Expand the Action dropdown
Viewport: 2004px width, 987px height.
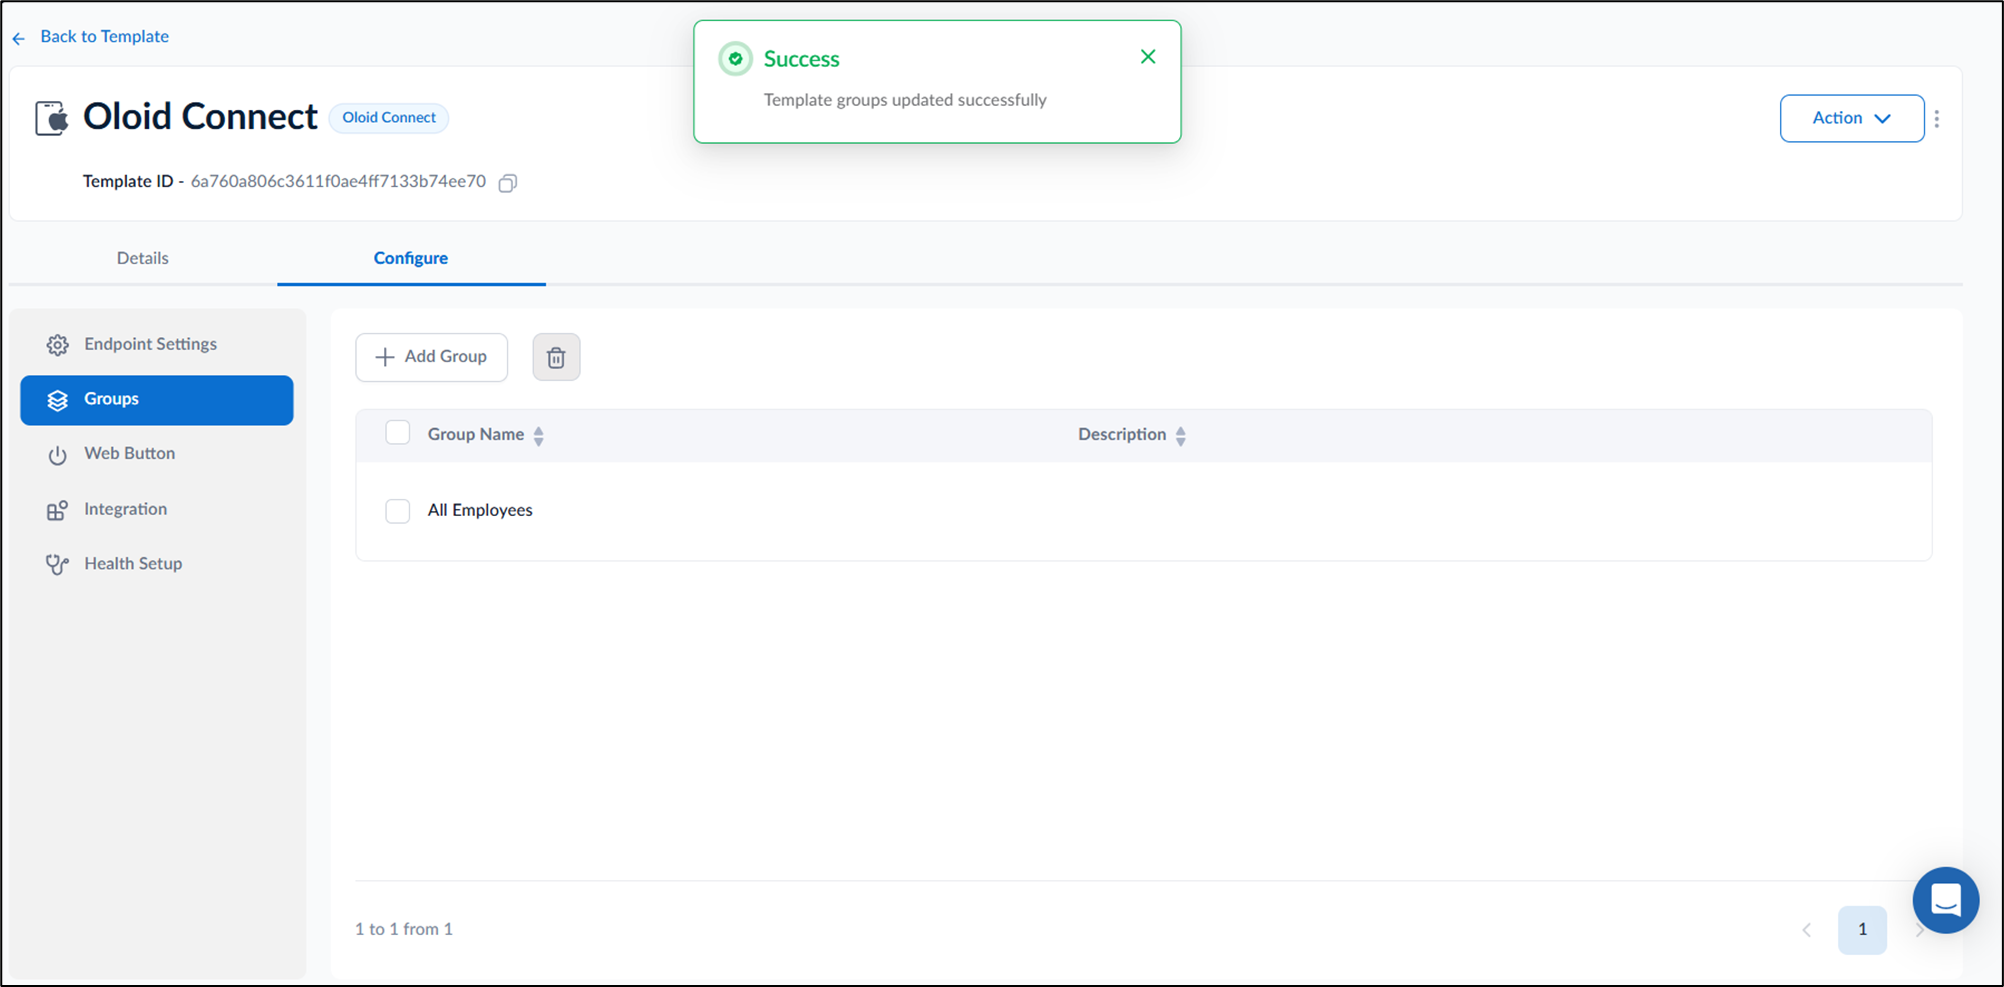[1852, 118]
